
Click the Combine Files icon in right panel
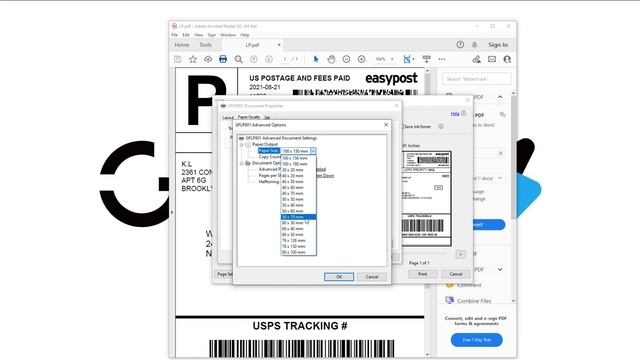(449, 300)
